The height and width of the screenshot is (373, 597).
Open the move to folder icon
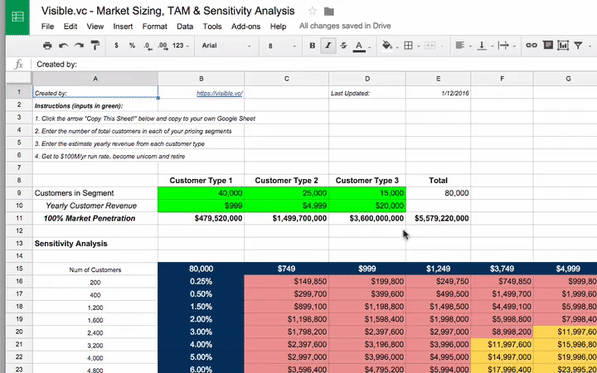click(x=329, y=11)
